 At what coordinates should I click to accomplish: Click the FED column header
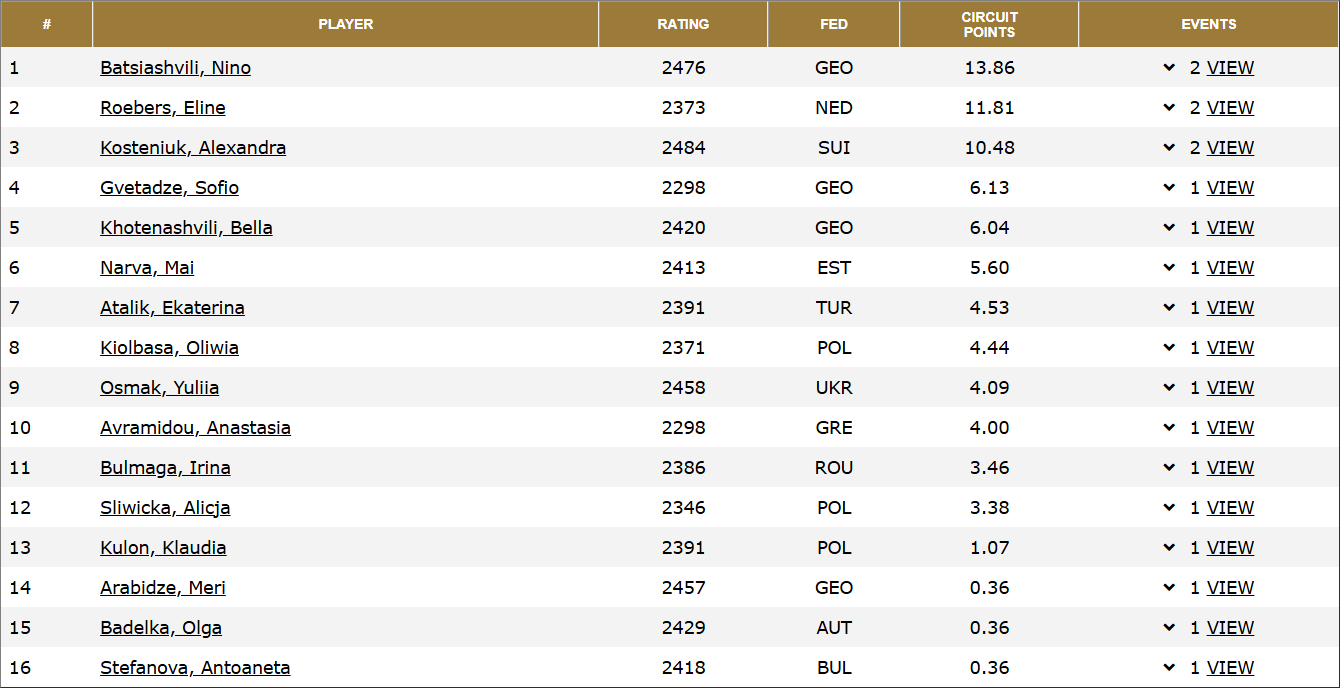tap(834, 24)
